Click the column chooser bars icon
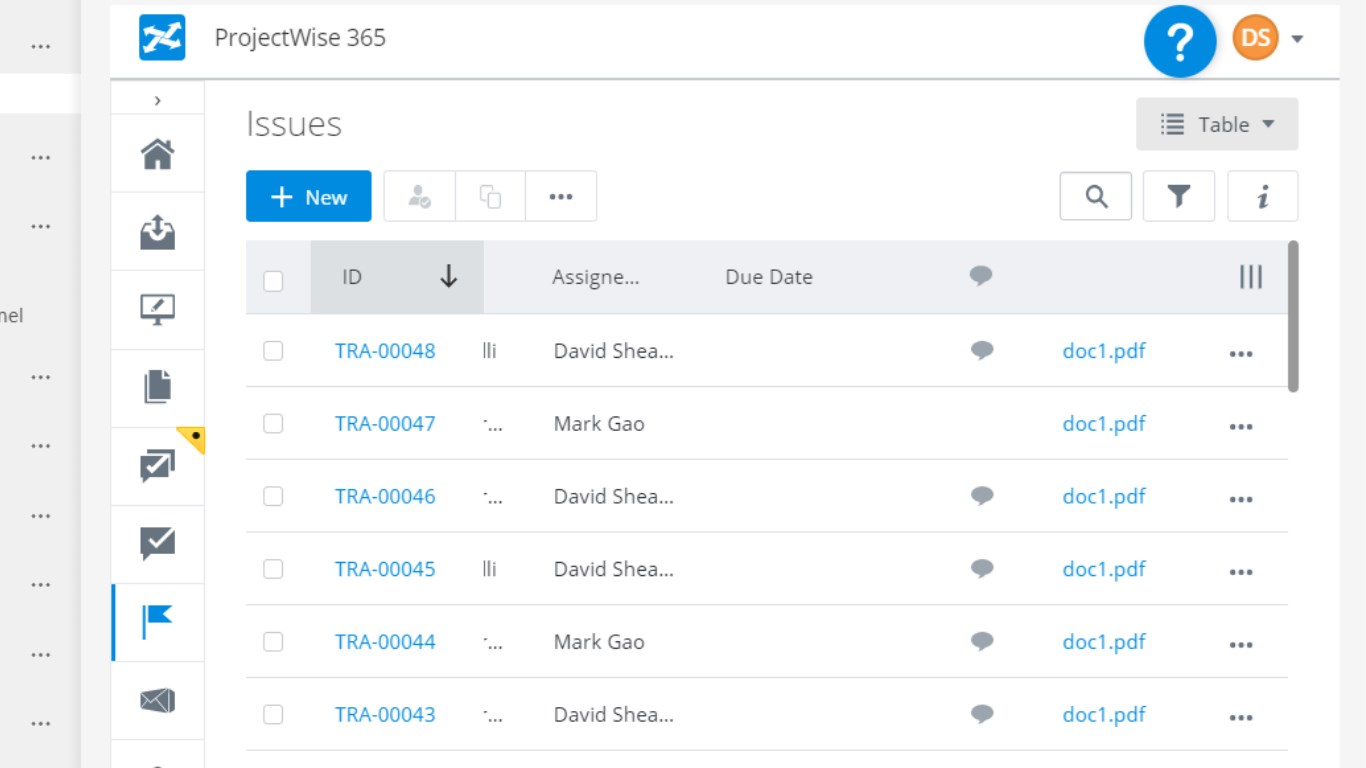Viewport: 1366px width, 768px height. coord(1250,277)
